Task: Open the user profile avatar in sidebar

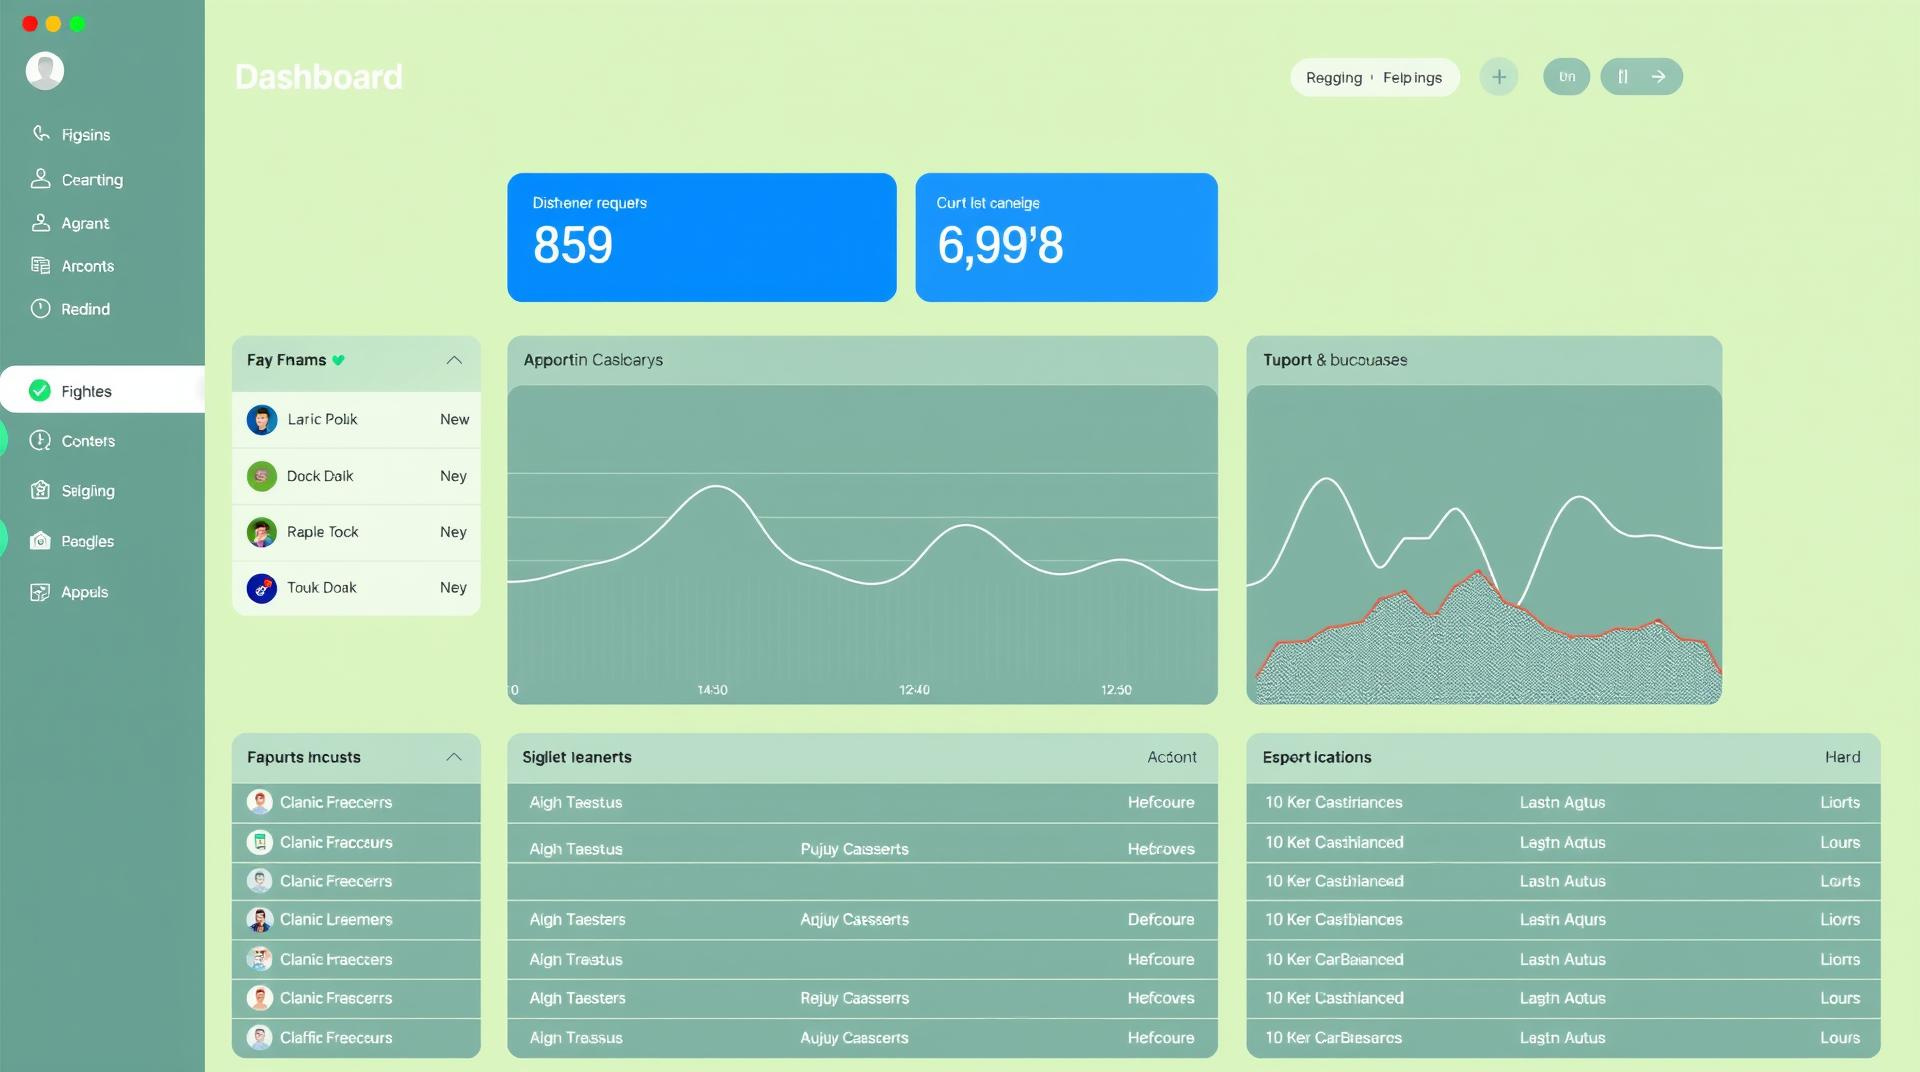Action: pos(45,71)
